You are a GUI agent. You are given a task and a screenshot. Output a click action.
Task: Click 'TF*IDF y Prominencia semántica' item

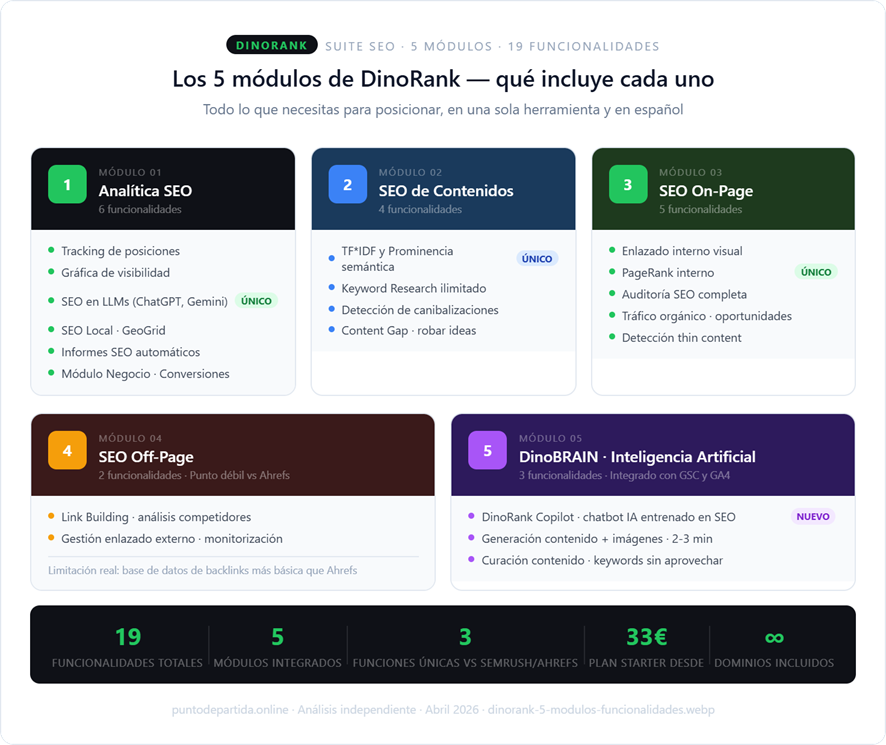point(397,259)
